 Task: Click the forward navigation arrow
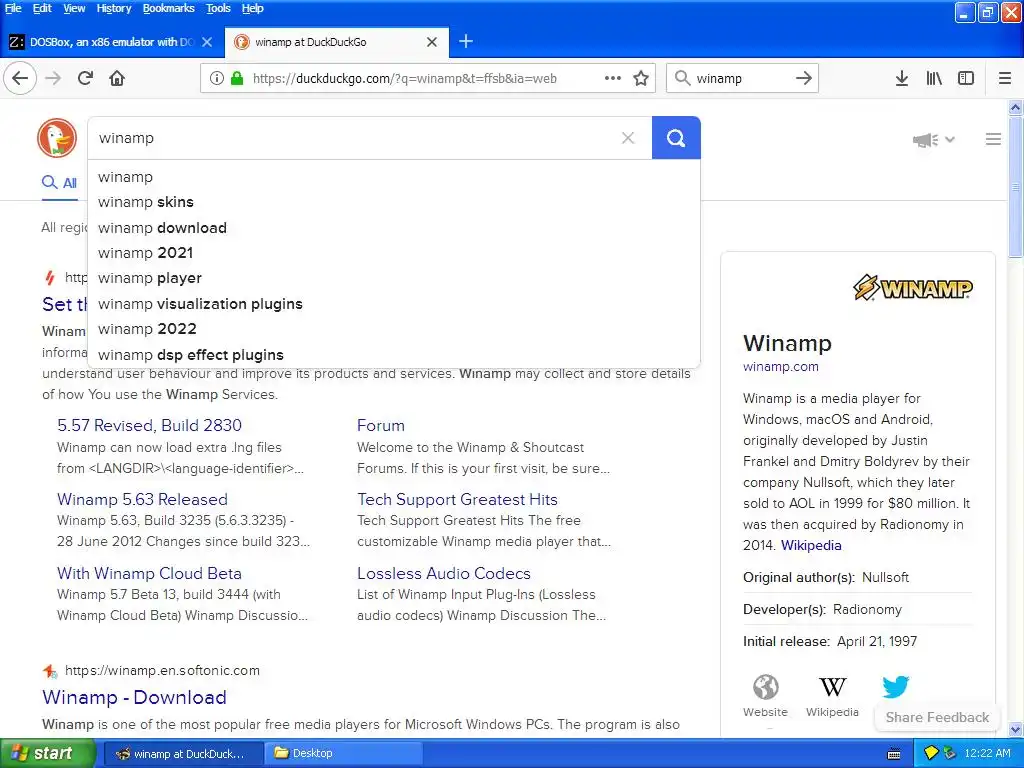tap(53, 78)
